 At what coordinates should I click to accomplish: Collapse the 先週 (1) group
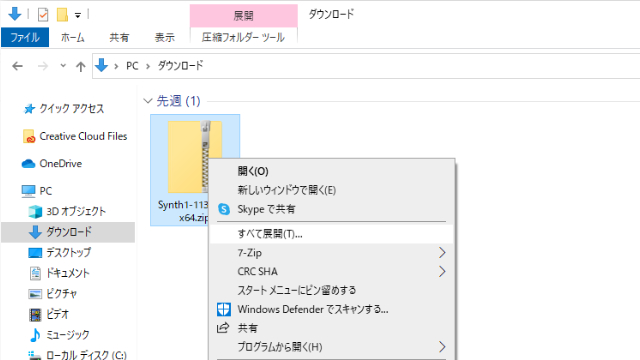click(x=148, y=101)
